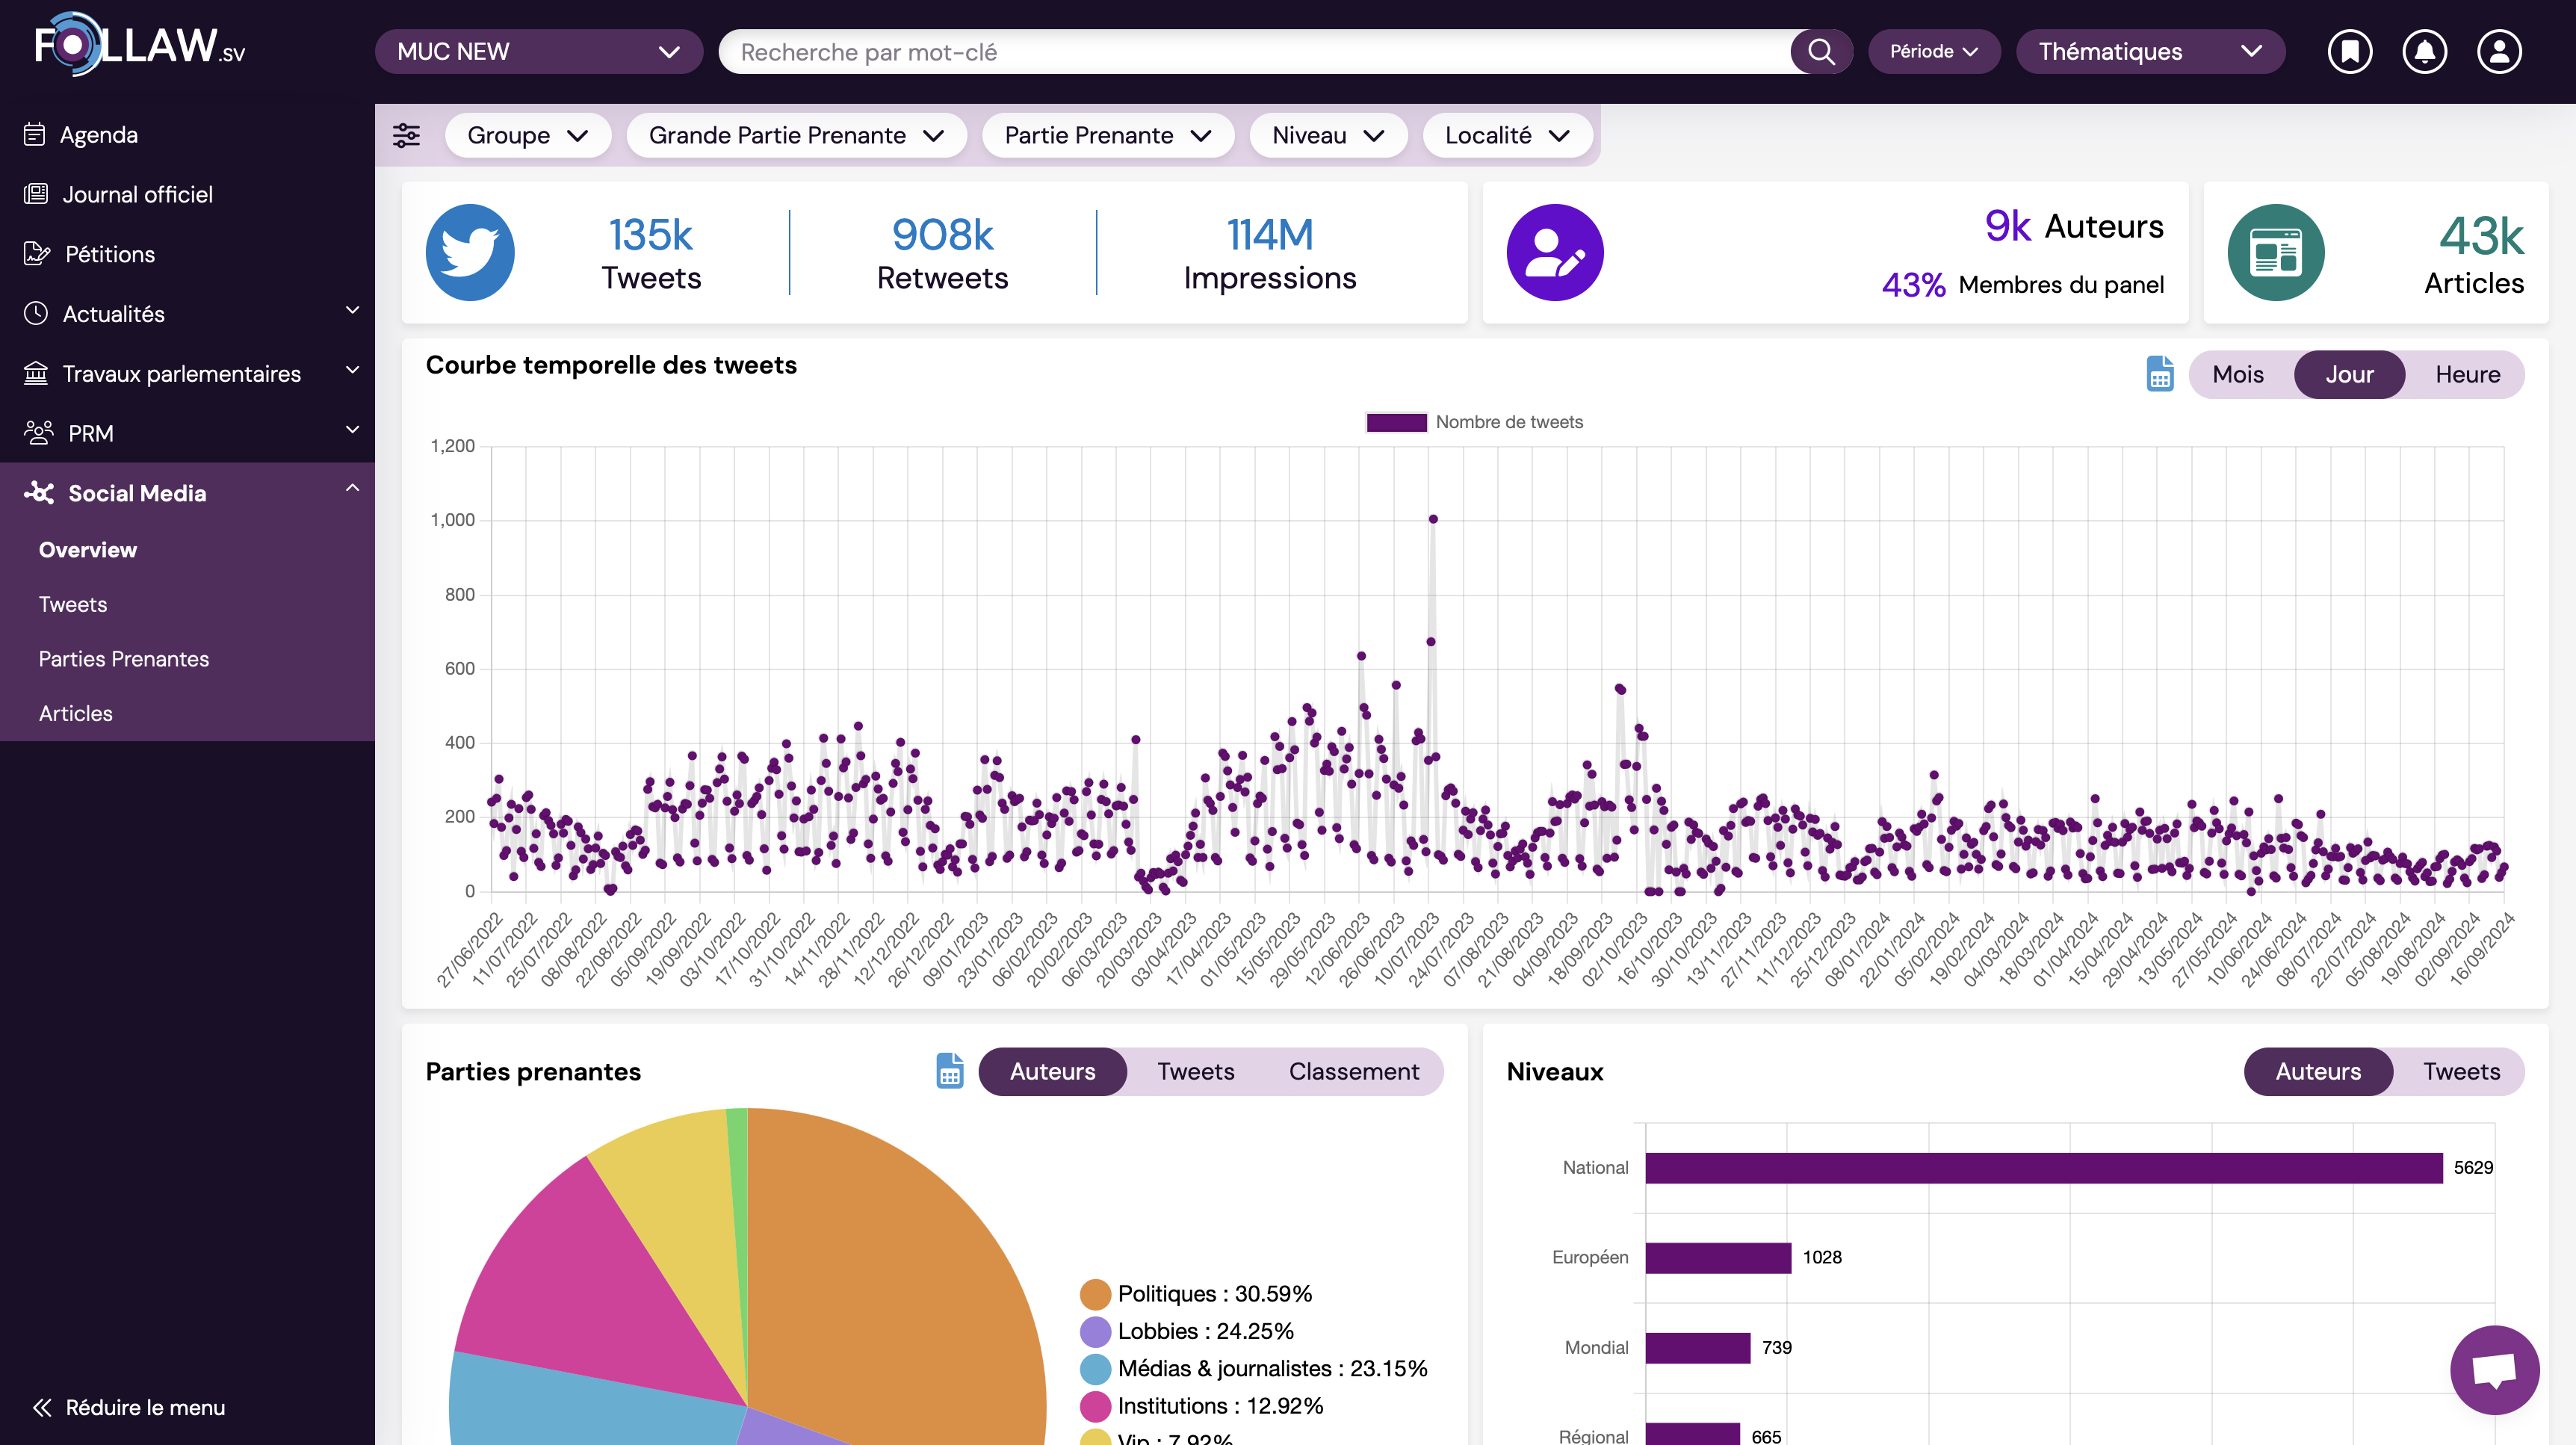Image resolution: width=2576 pixels, height=1445 pixels.
Task: Click the Institutions pink legend swatch
Action: (x=1096, y=1406)
